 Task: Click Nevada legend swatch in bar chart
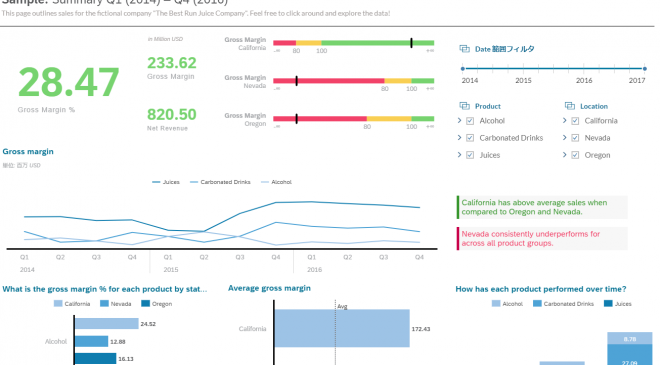(x=104, y=304)
